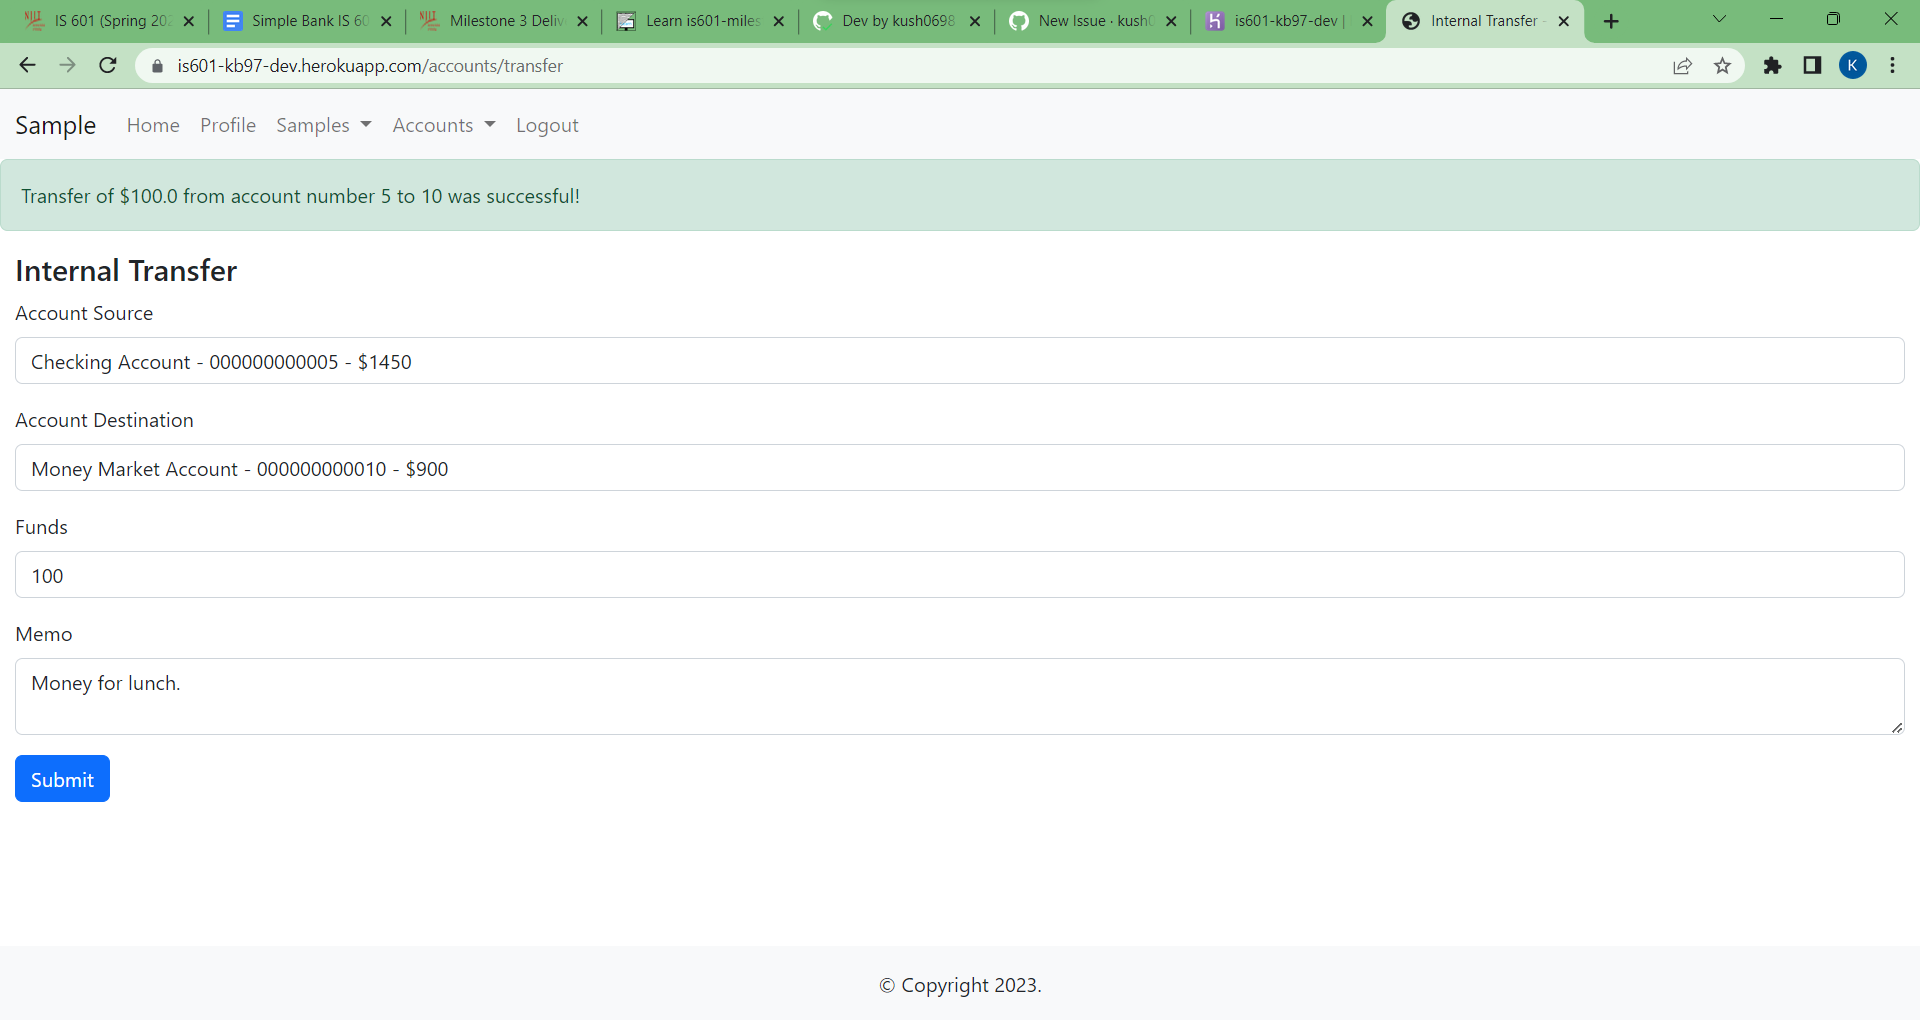
Task: Bookmark this page with the star icon
Action: (x=1723, y=65)
